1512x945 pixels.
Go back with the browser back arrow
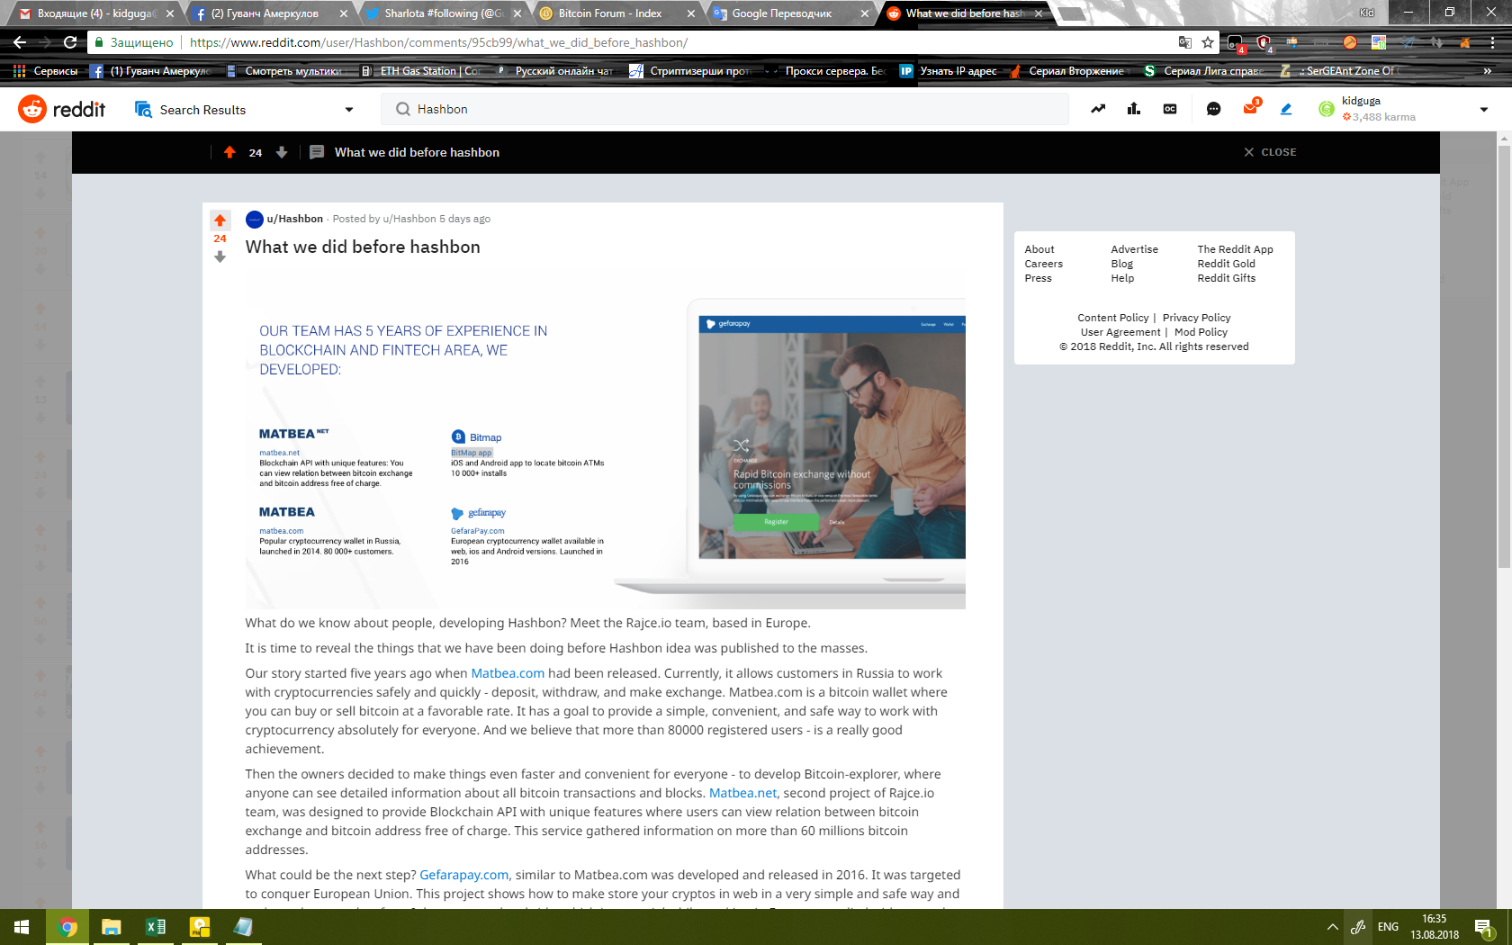(x=20, y=42)
